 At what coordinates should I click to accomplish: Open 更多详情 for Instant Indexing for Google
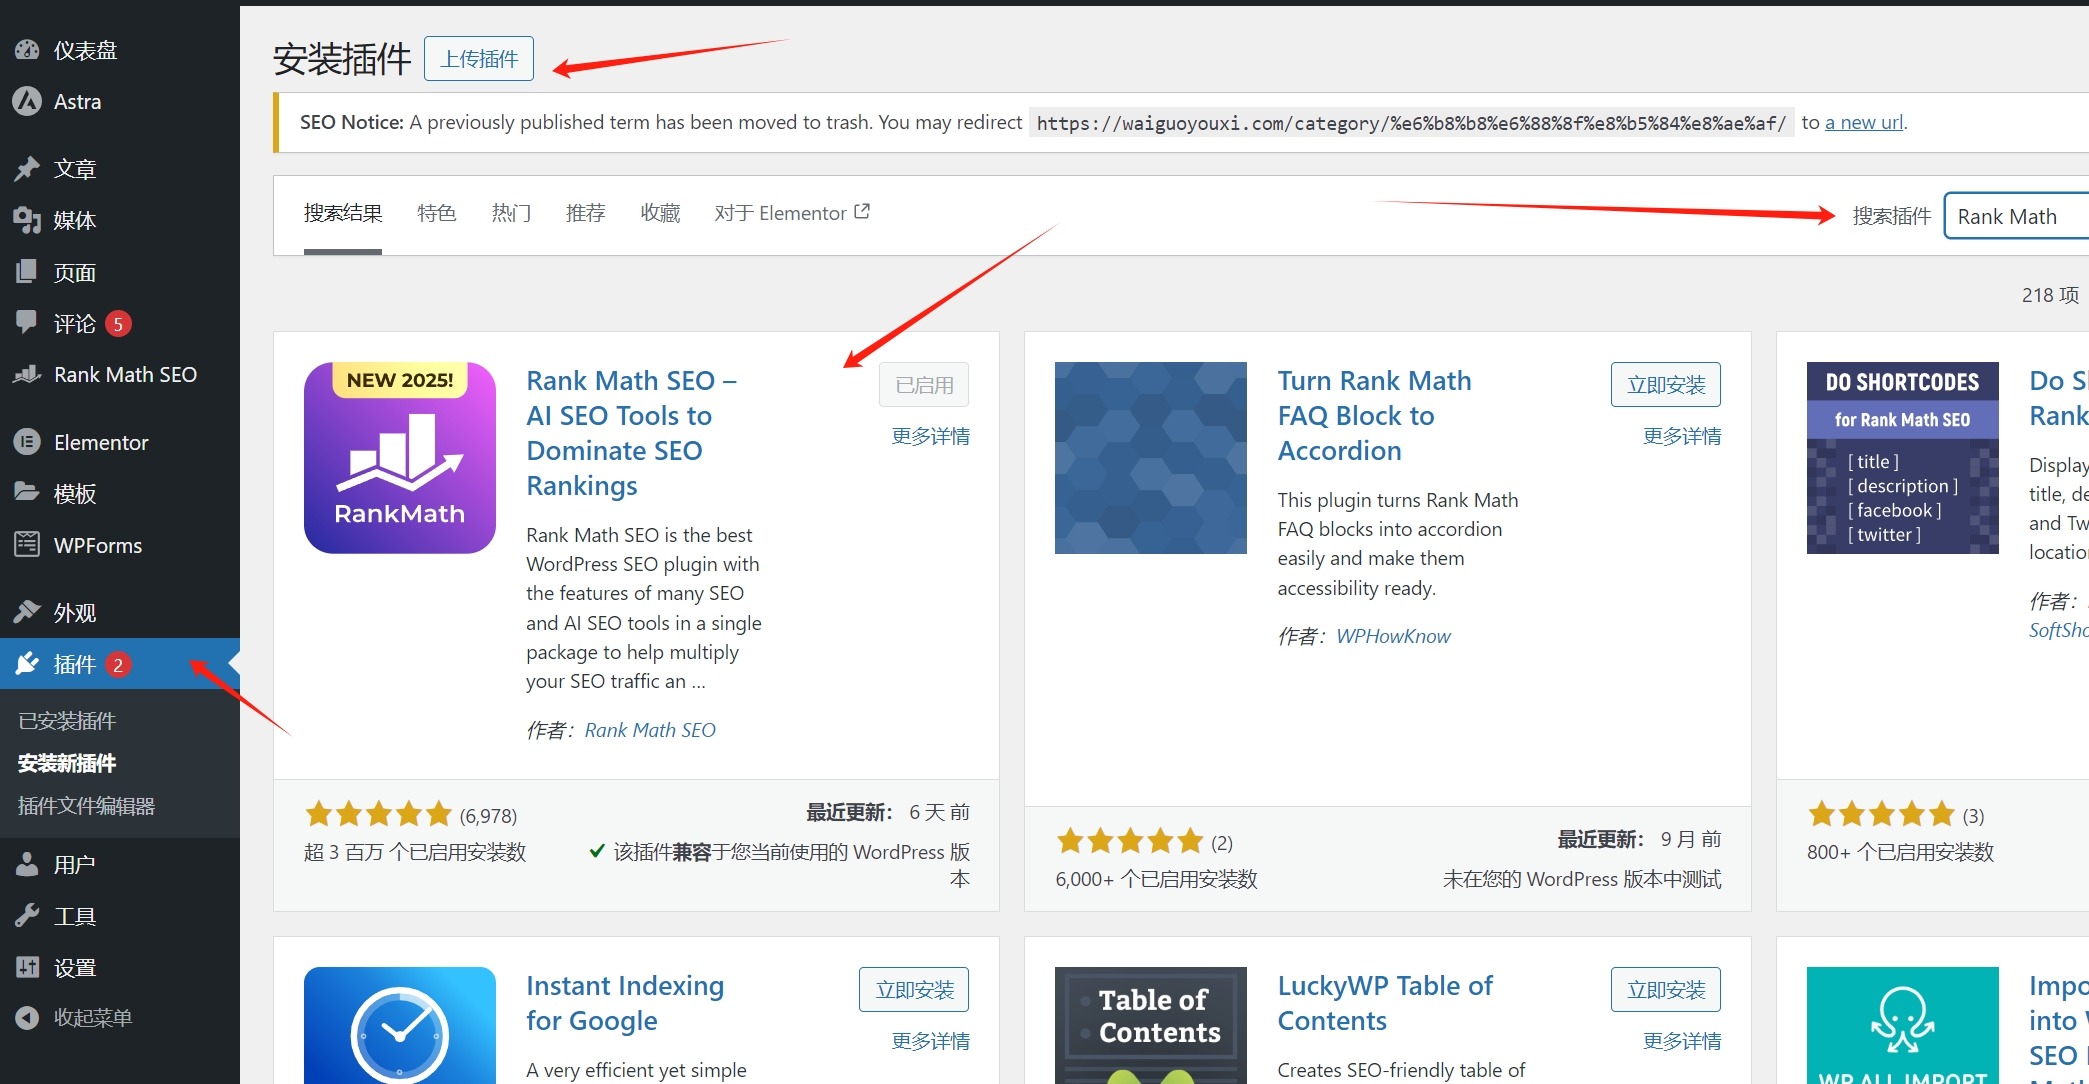(x=931, y=1042)
